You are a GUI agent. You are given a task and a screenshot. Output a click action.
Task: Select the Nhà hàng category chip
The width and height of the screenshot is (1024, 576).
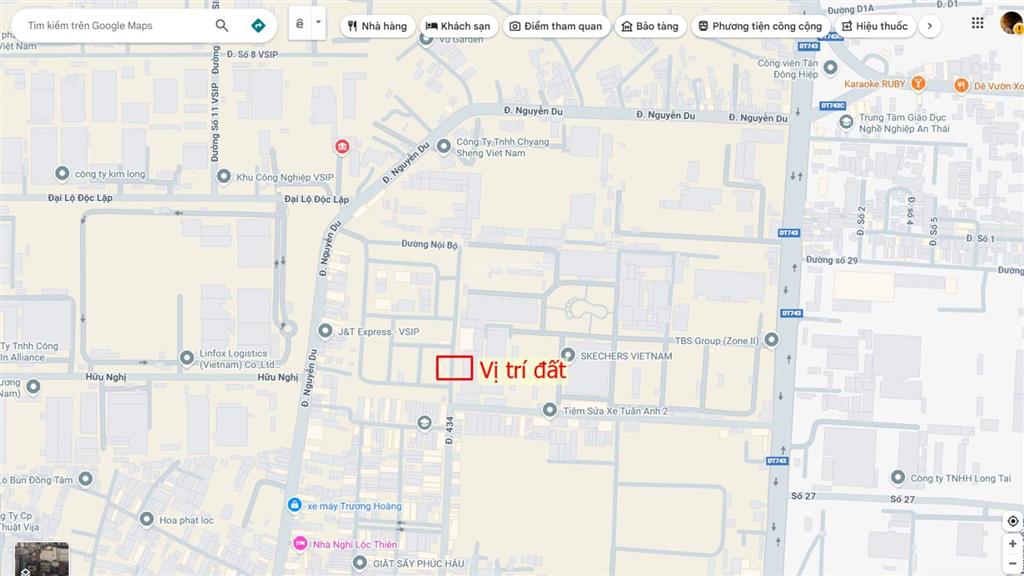tap(377, 25)
